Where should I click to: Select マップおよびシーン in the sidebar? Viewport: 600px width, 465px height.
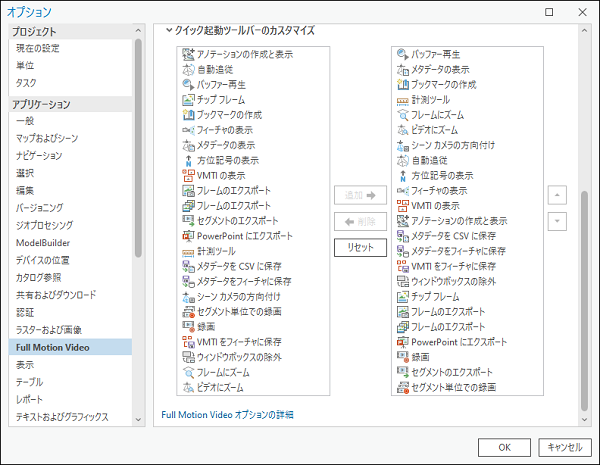click(70, 138)
